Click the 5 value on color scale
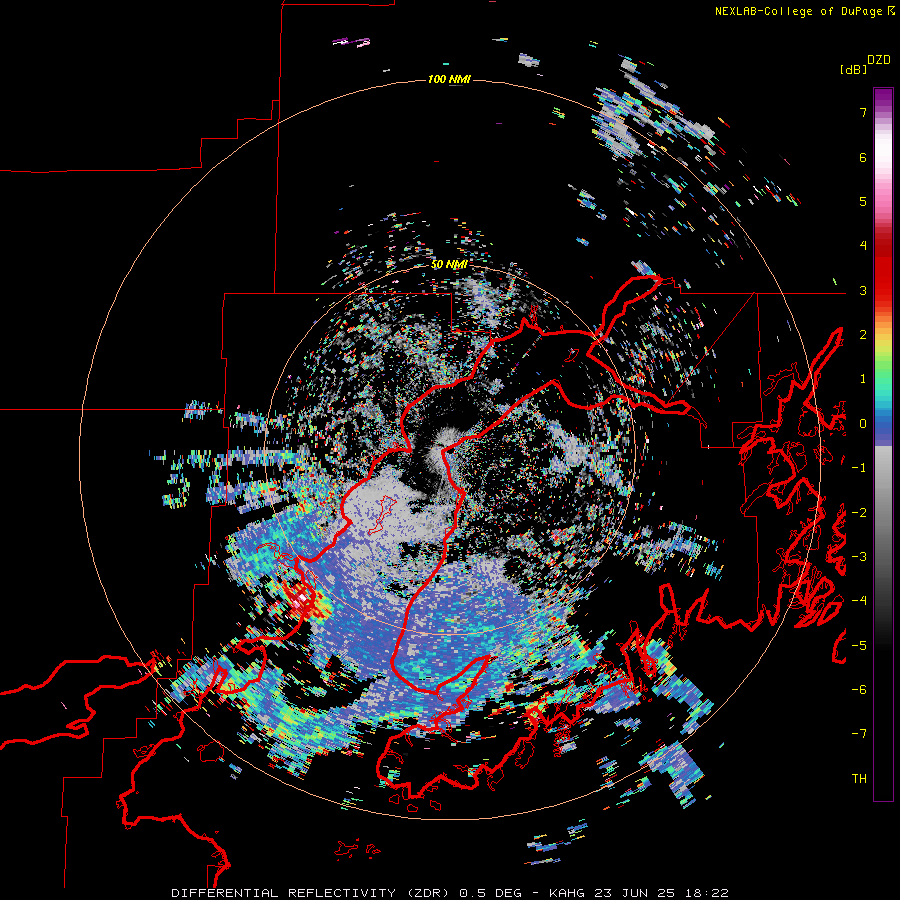Screen dimensions: 900x900 click(x=863, y=201)
